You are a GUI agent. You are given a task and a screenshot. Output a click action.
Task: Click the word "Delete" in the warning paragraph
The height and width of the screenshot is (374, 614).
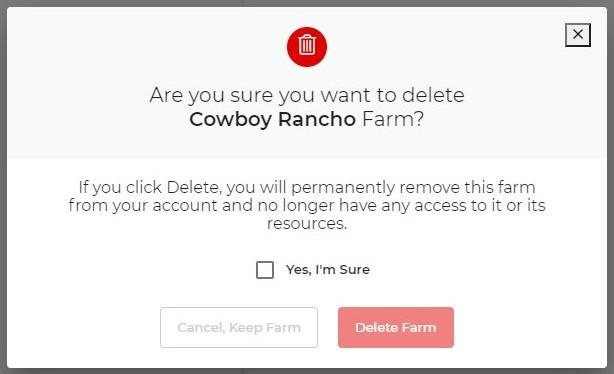pos(194,187)
